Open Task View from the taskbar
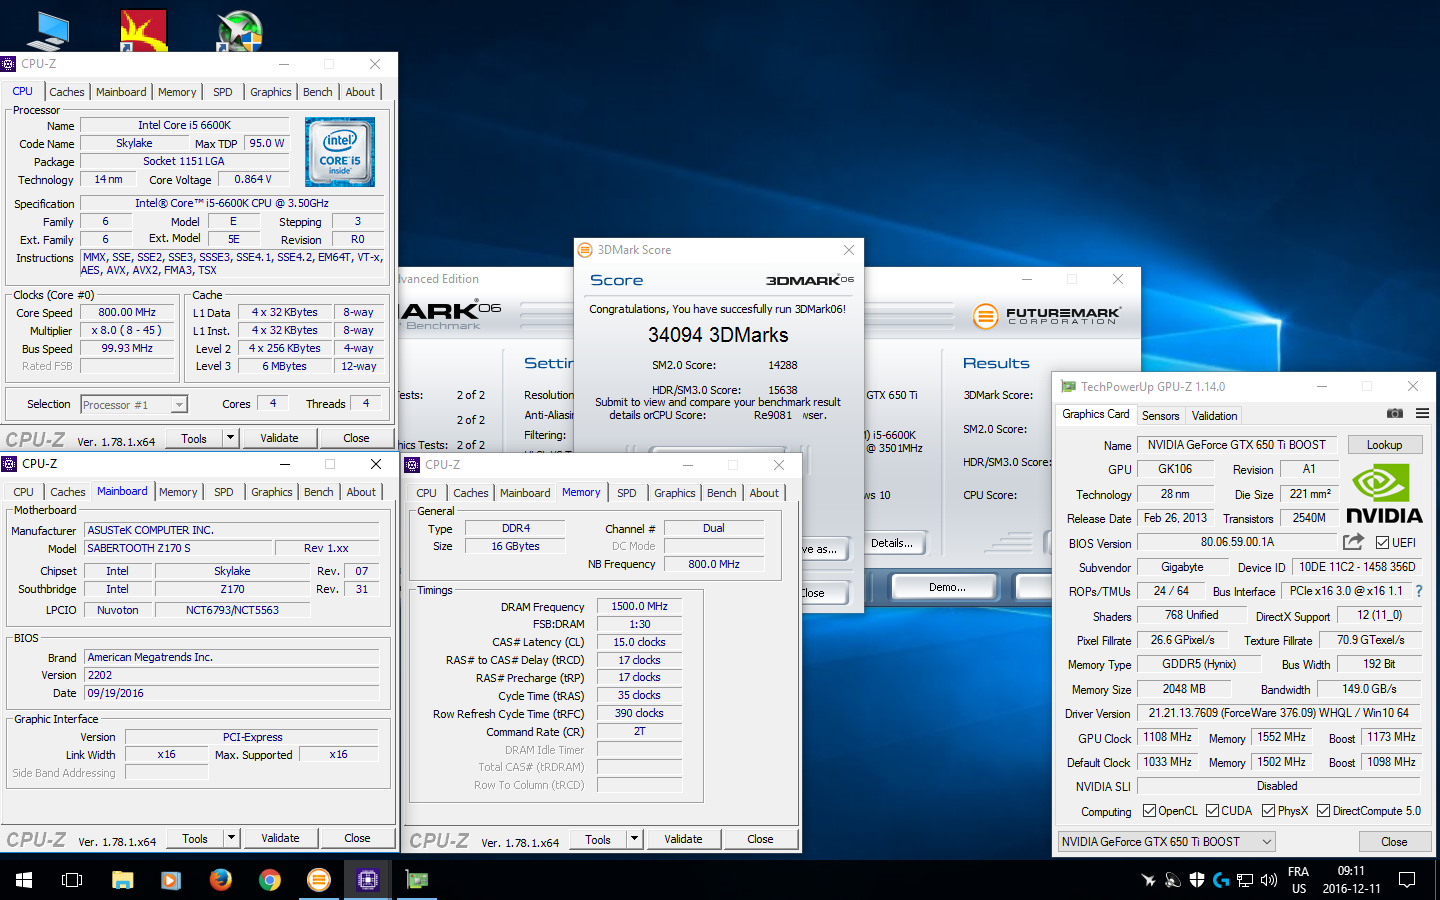 [x=72, y=880]
